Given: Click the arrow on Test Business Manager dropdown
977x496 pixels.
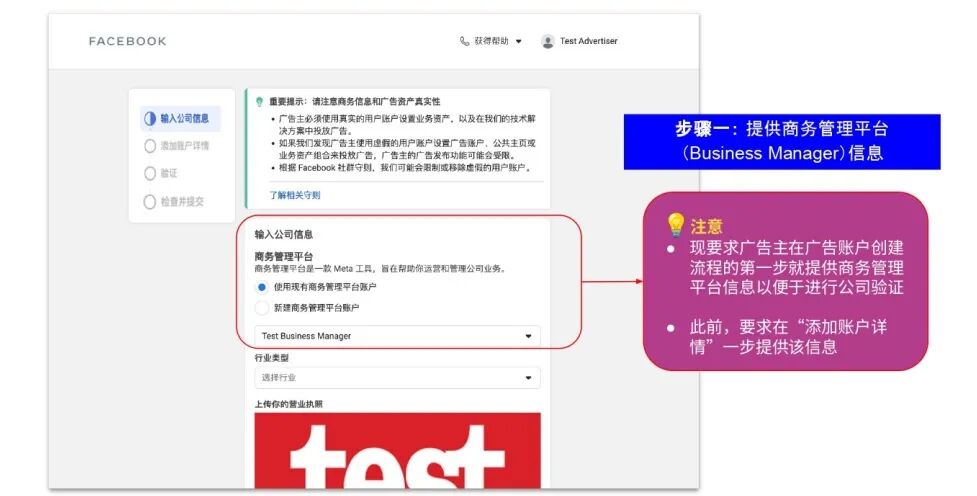Looking at the screenshot, I should tap(528, 336).
